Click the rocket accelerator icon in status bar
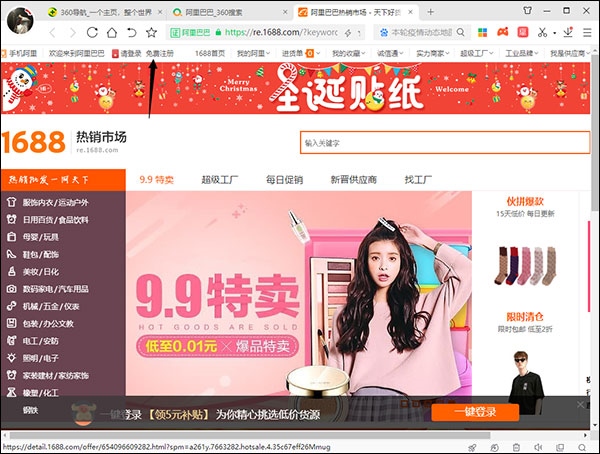 coord(473,447)
